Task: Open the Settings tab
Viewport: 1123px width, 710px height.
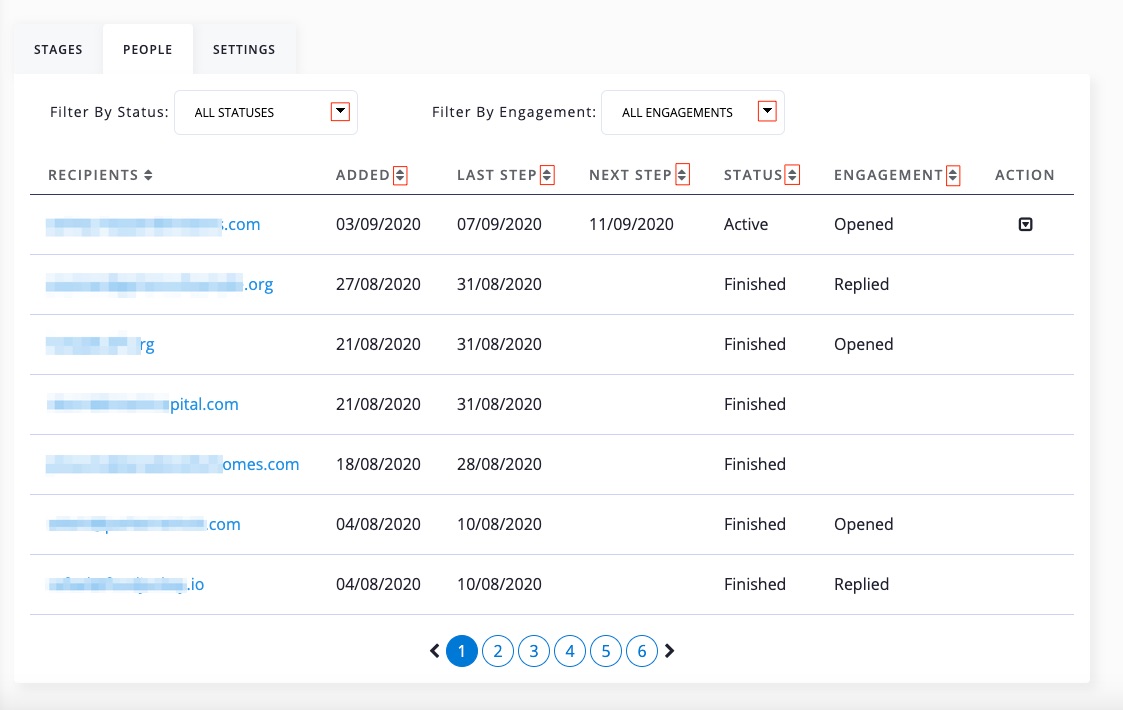Action: click(244, 49)
